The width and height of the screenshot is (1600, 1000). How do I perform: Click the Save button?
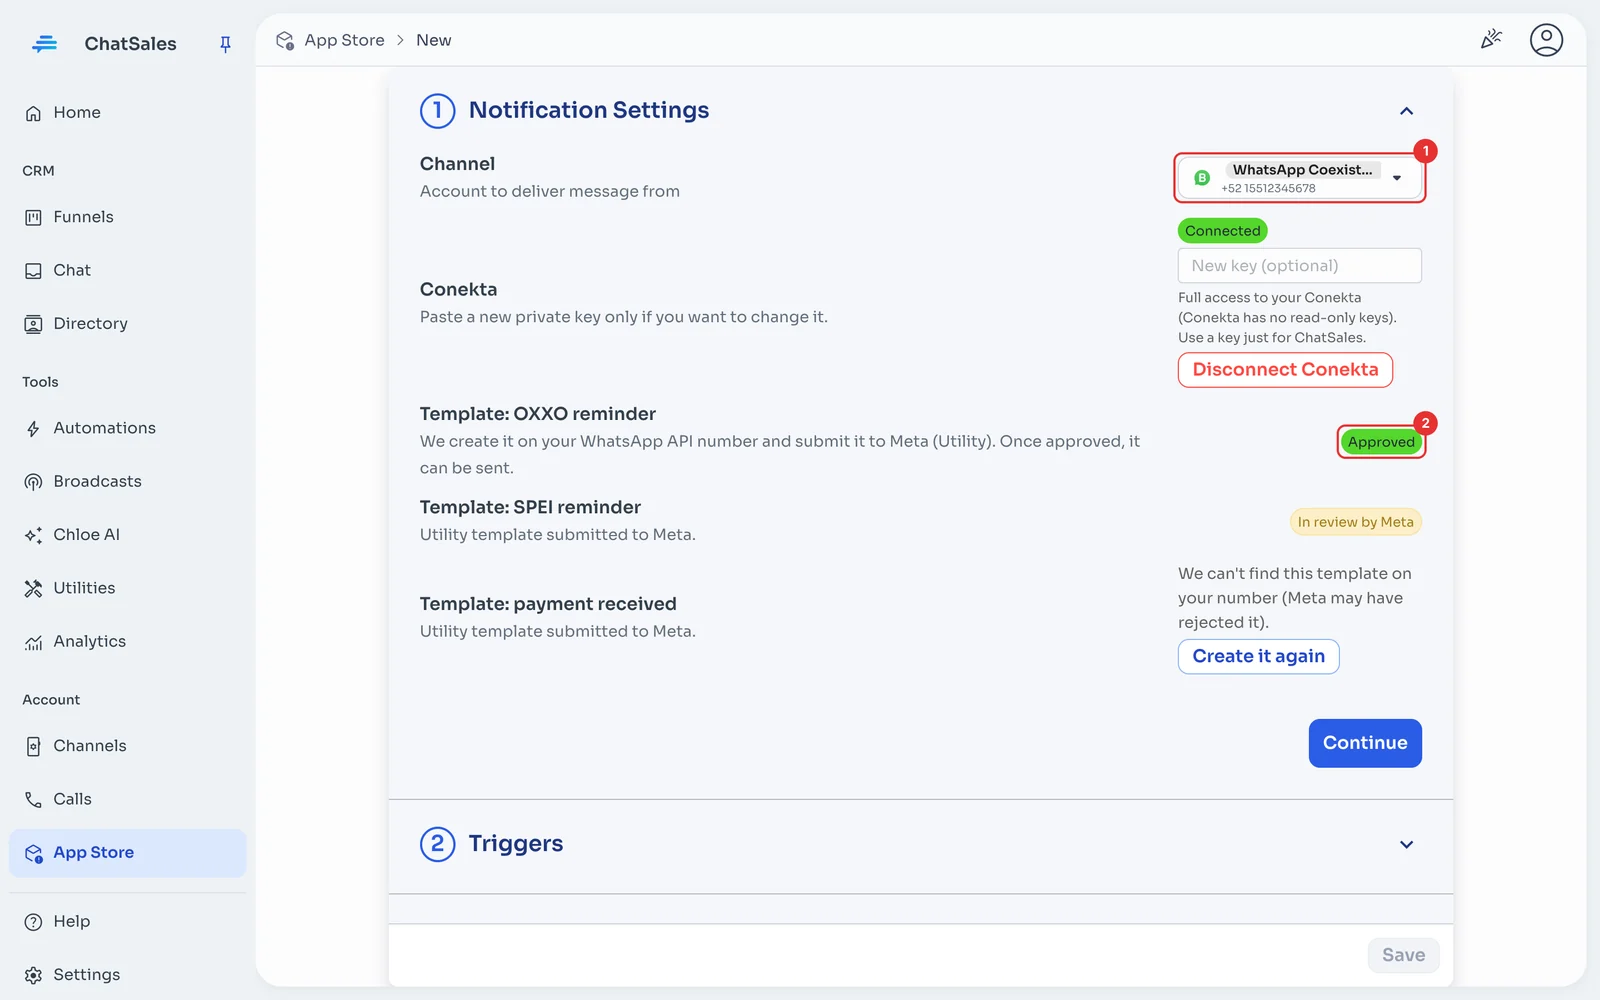click(x=1403, y=955)
